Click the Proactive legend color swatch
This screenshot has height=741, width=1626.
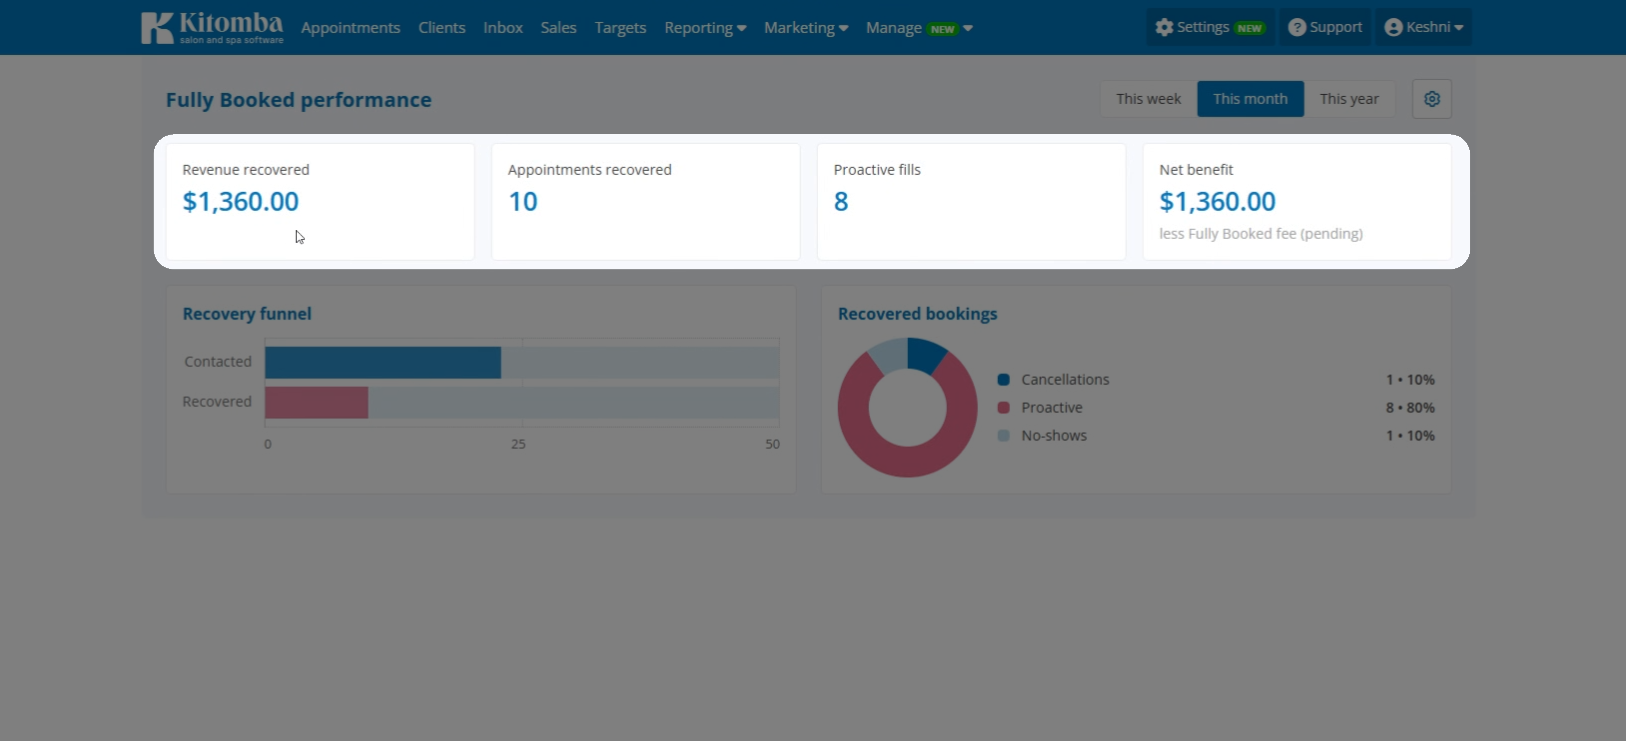pos(1003,408)
